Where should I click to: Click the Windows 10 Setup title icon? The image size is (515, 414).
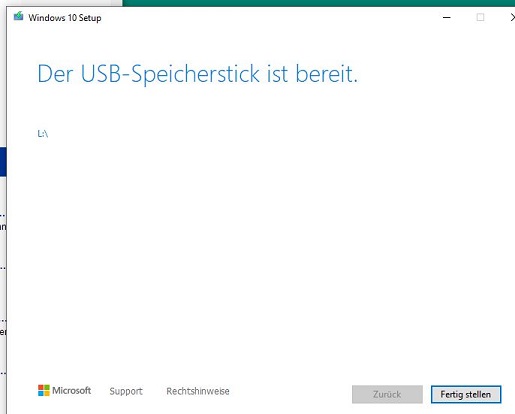tap(19, 16)
